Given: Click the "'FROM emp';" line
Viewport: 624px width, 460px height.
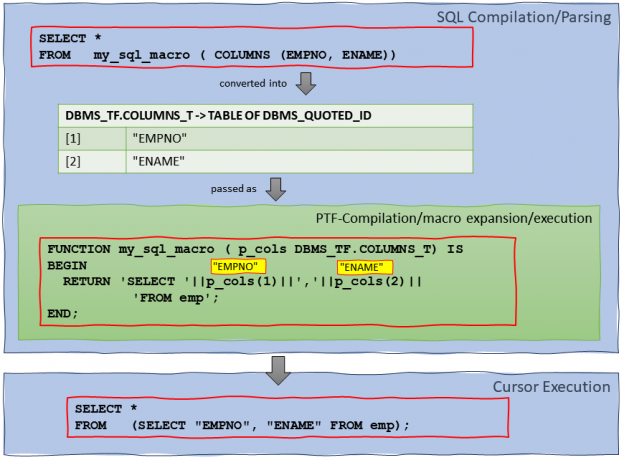Looking at the screenshot, I should tap(176, 298).
